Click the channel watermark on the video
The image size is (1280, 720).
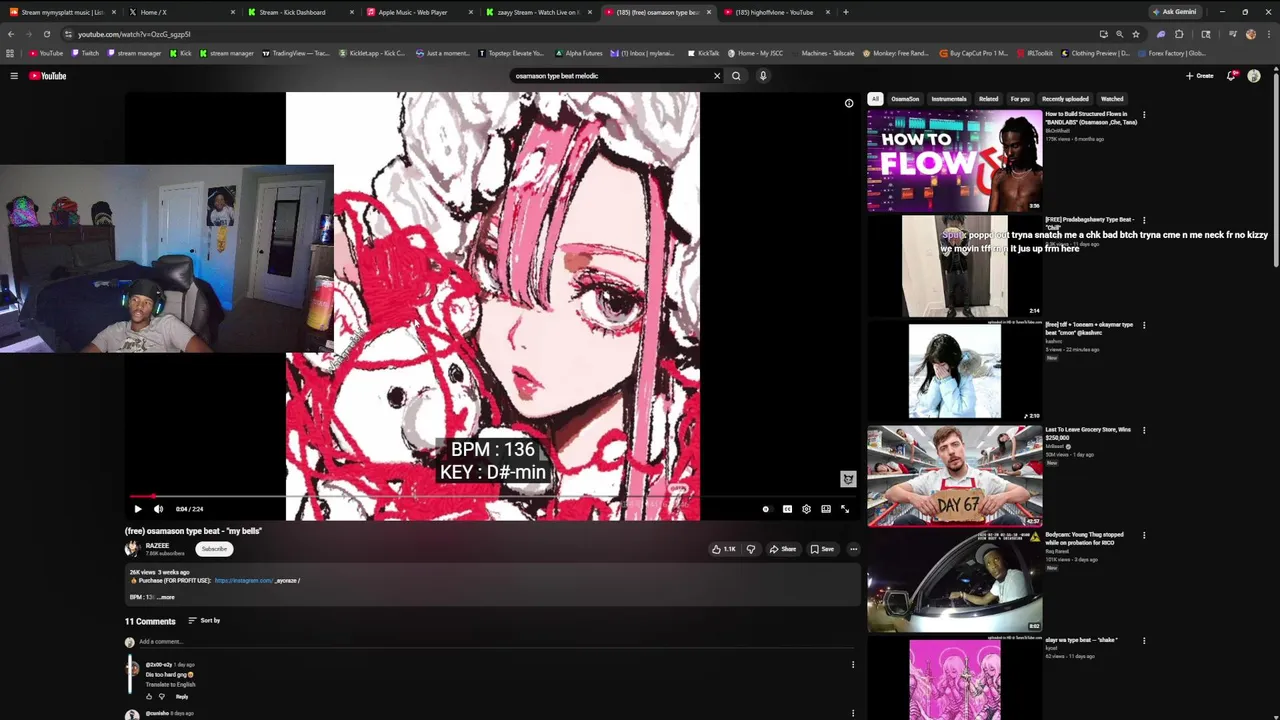[x=848, y=479]
